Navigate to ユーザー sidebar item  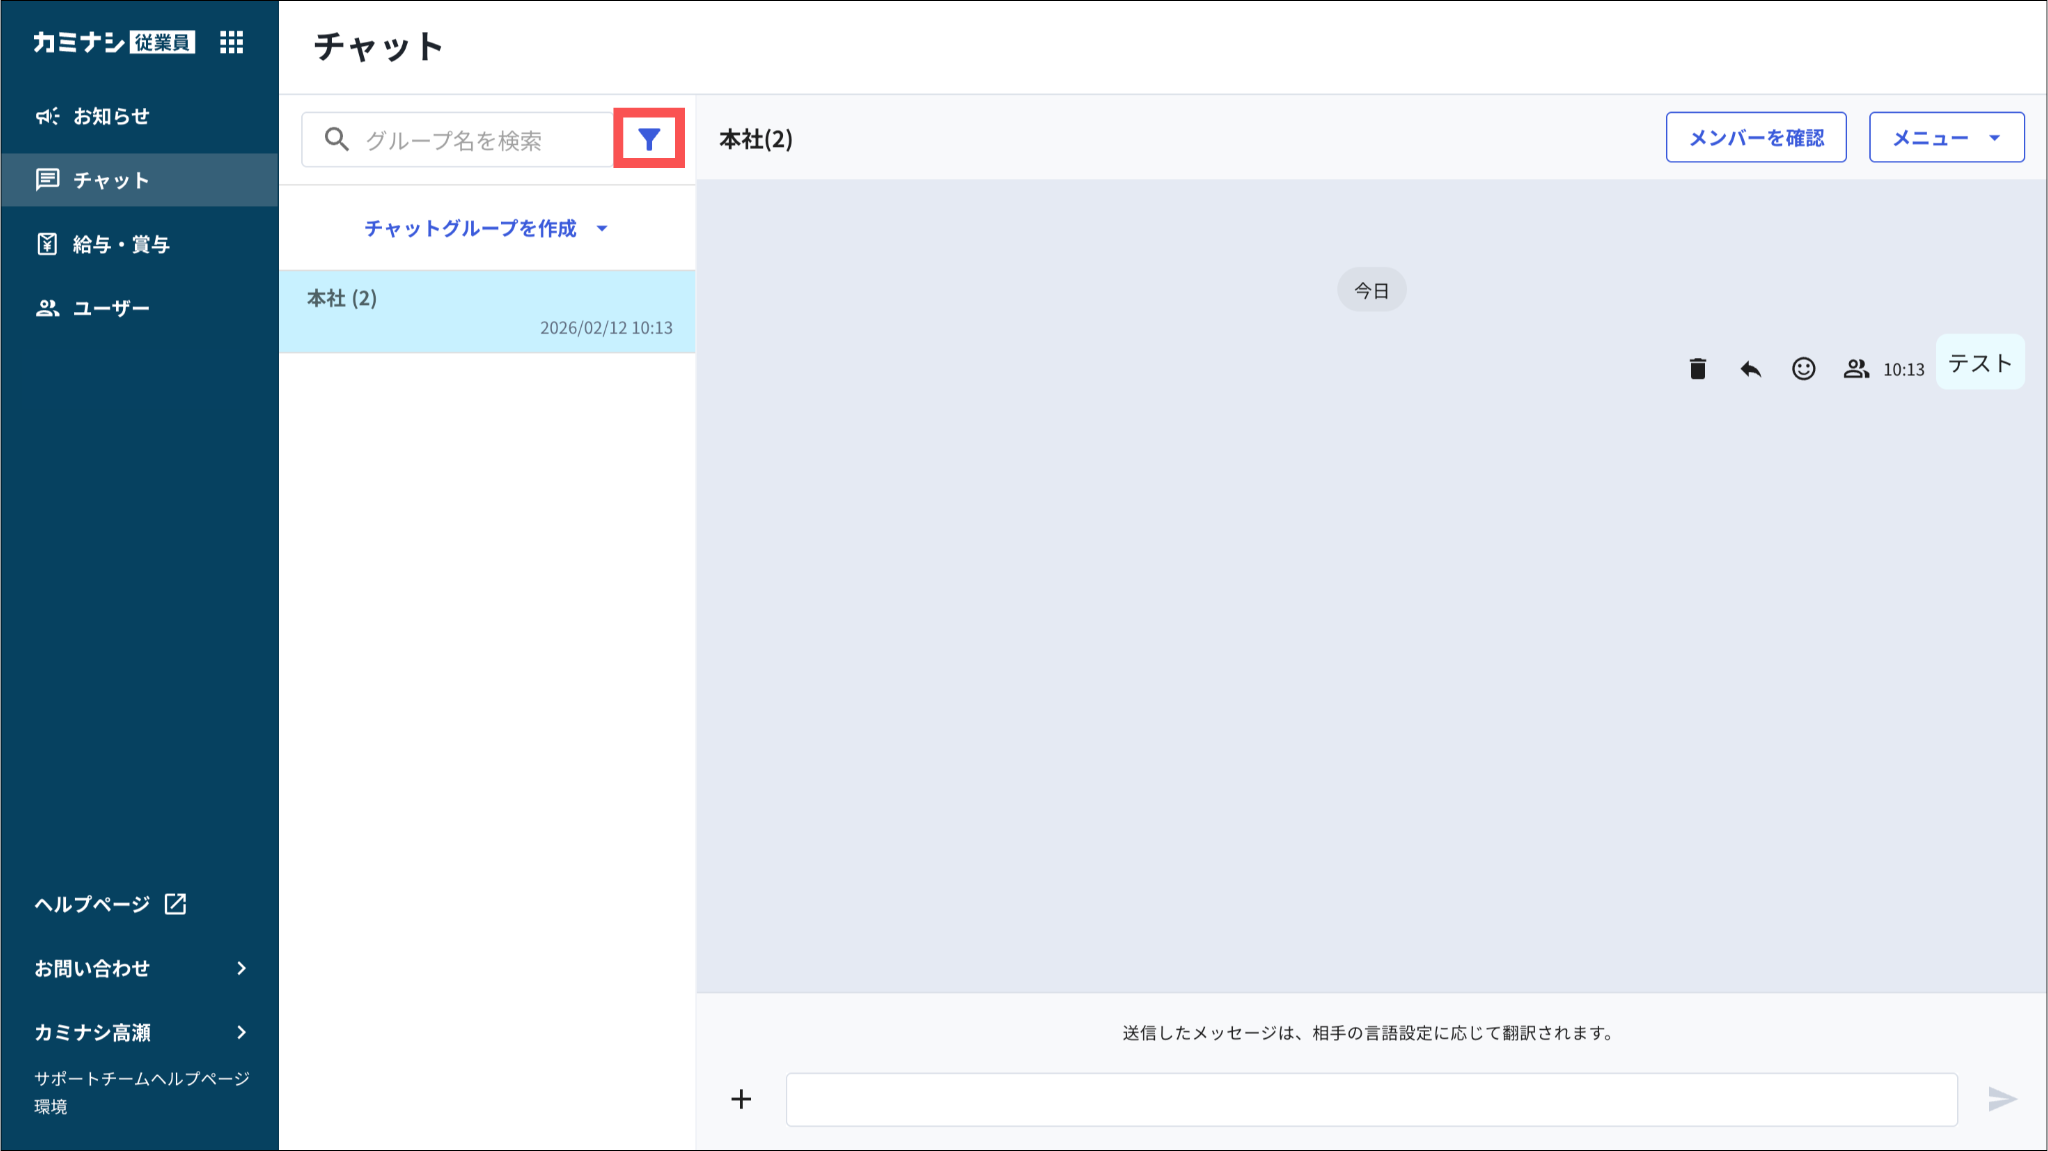click(x=110, y=308)
